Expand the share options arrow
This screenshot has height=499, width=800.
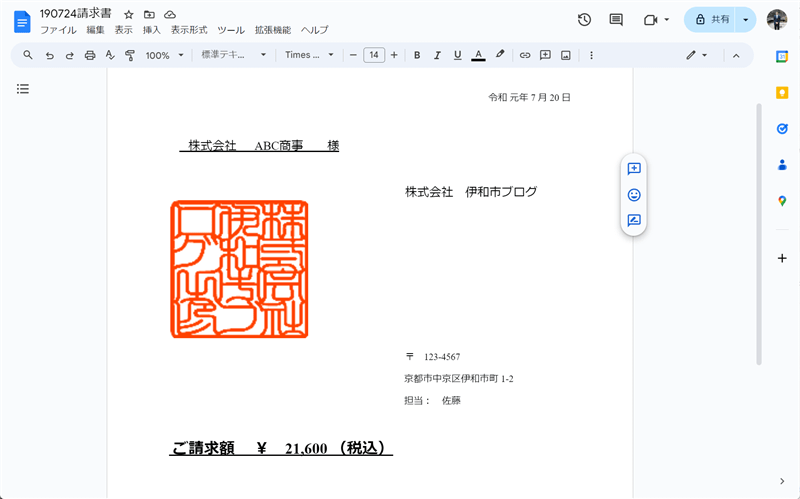point(745,20)
